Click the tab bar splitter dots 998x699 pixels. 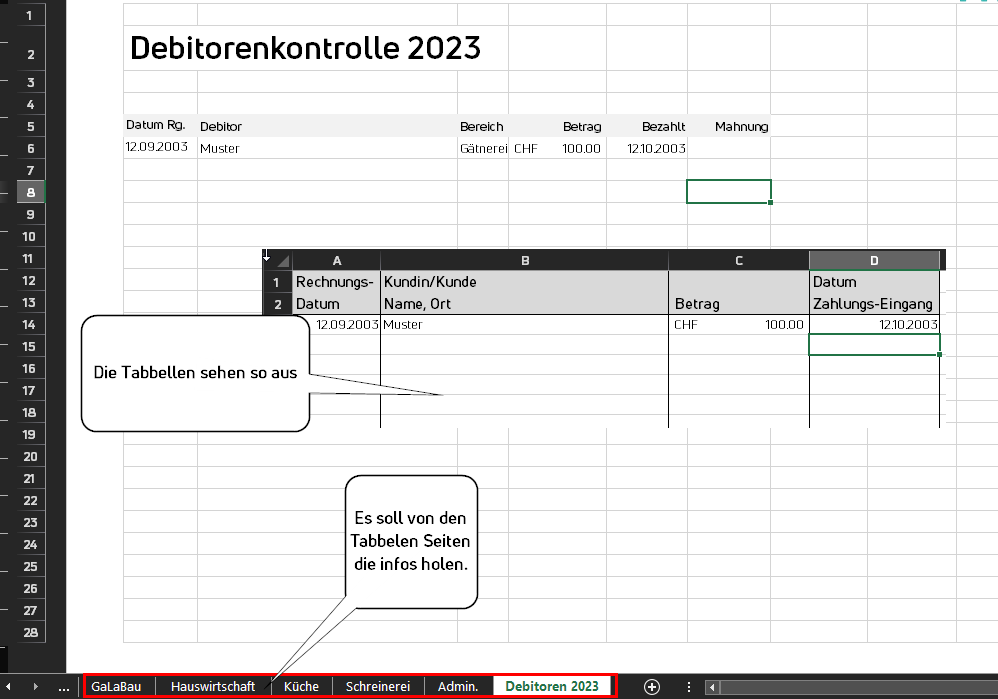689,687
